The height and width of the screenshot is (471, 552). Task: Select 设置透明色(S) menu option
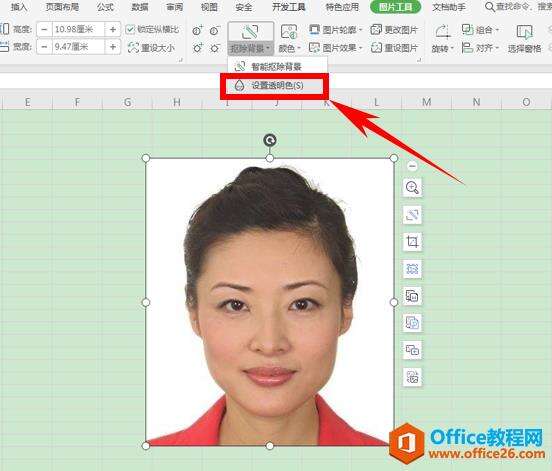click(274, 86)
